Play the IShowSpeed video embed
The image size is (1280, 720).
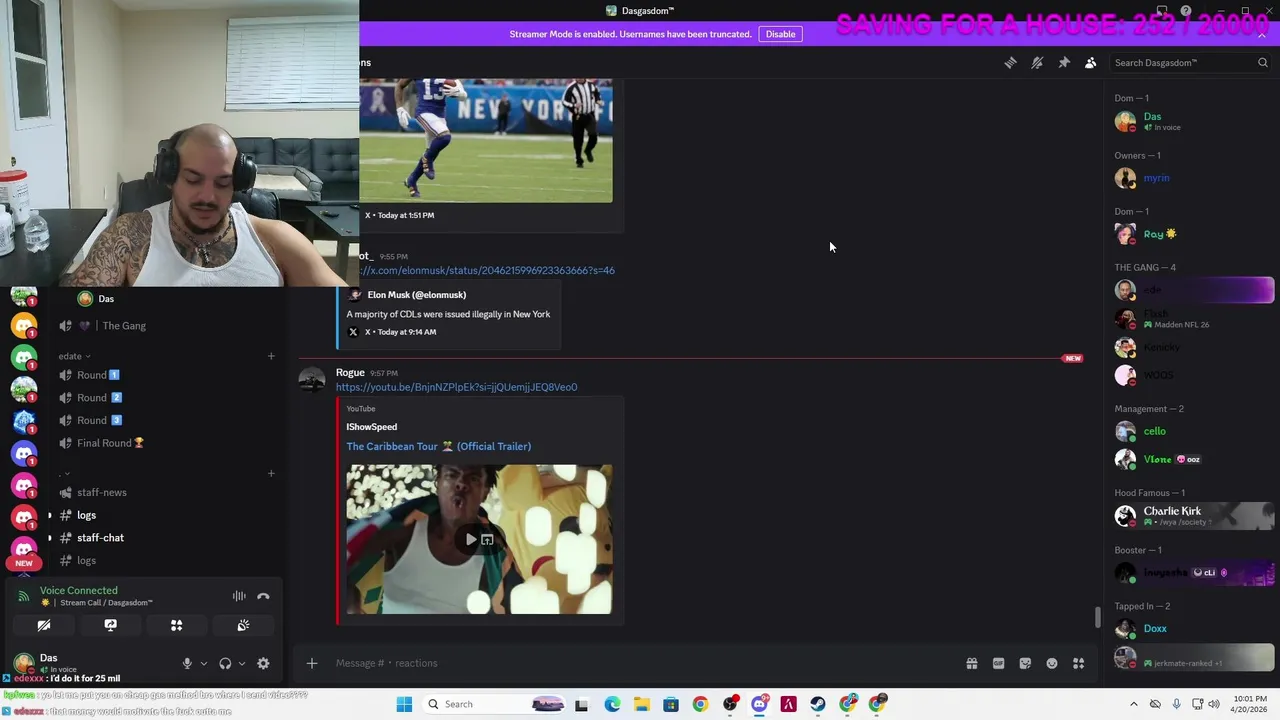471,539
